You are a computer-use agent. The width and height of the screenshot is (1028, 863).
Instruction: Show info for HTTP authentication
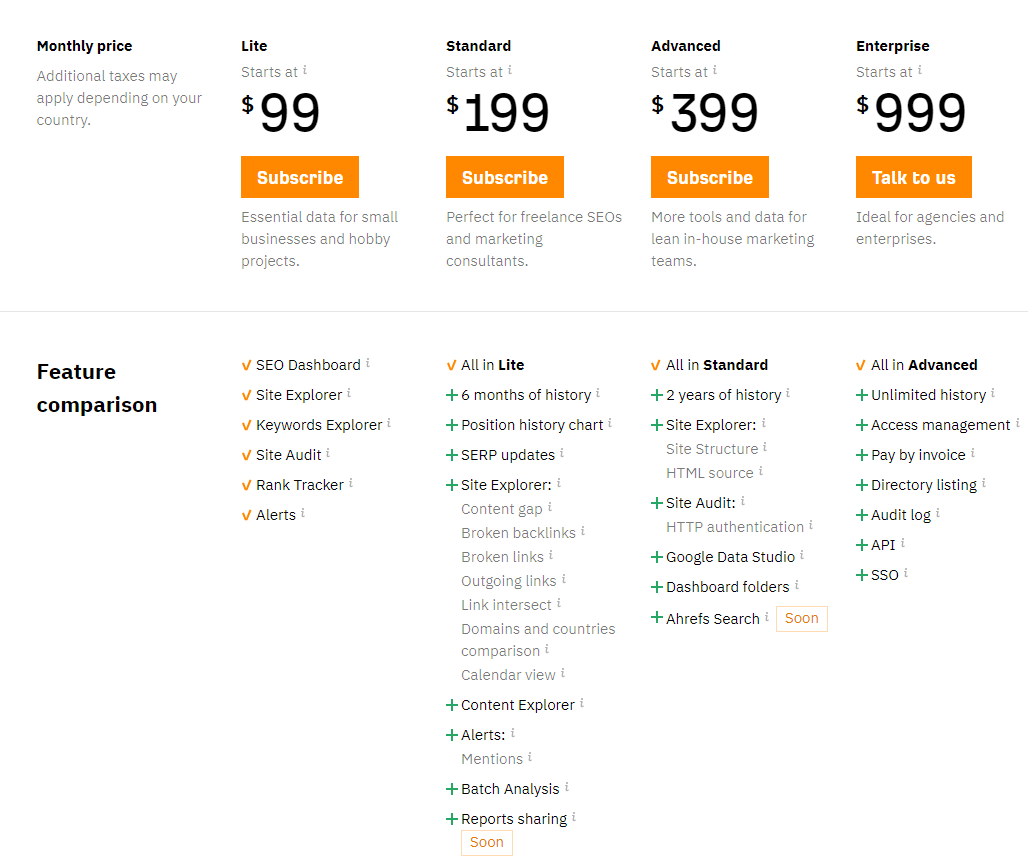(811, 525)
